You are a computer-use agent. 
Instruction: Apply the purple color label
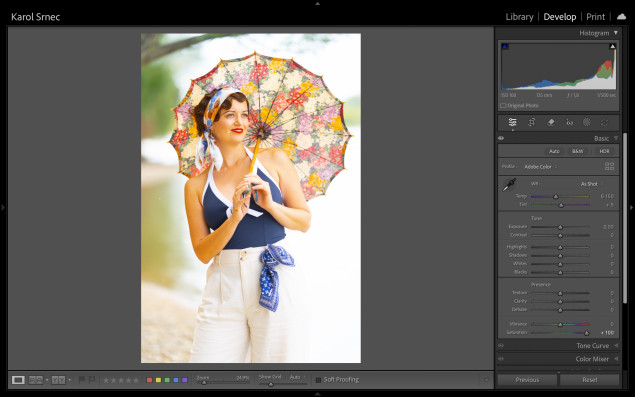pyautogui.click(x=185, y=380)
